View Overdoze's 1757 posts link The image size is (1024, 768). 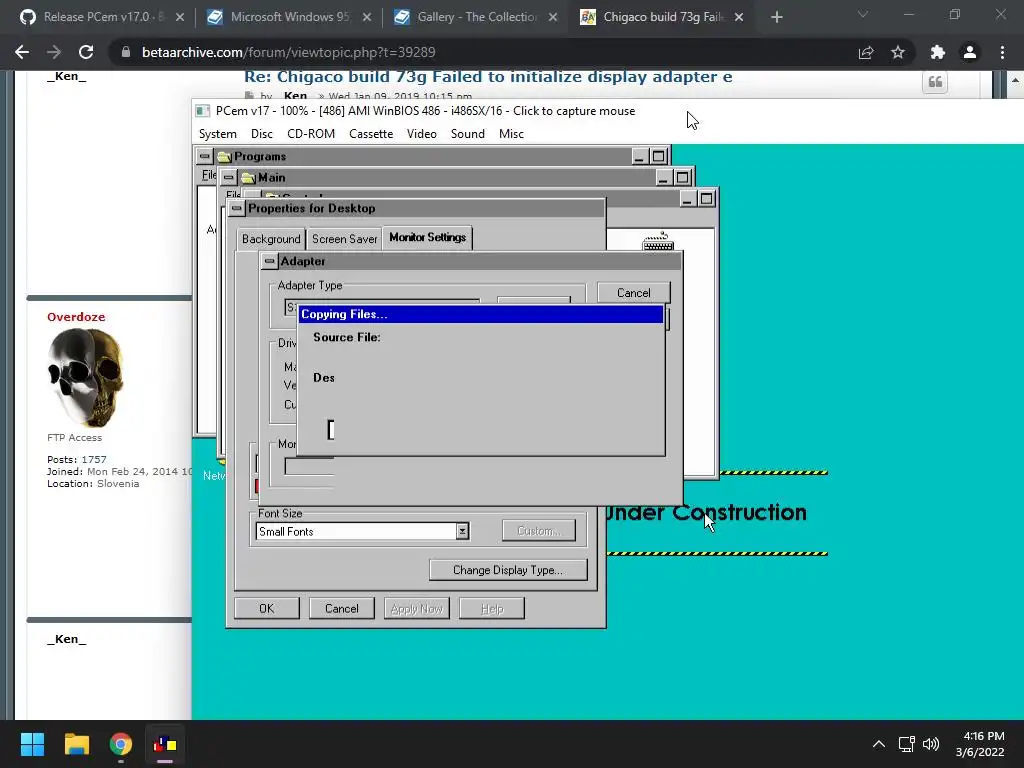click(x=93, y=460)
